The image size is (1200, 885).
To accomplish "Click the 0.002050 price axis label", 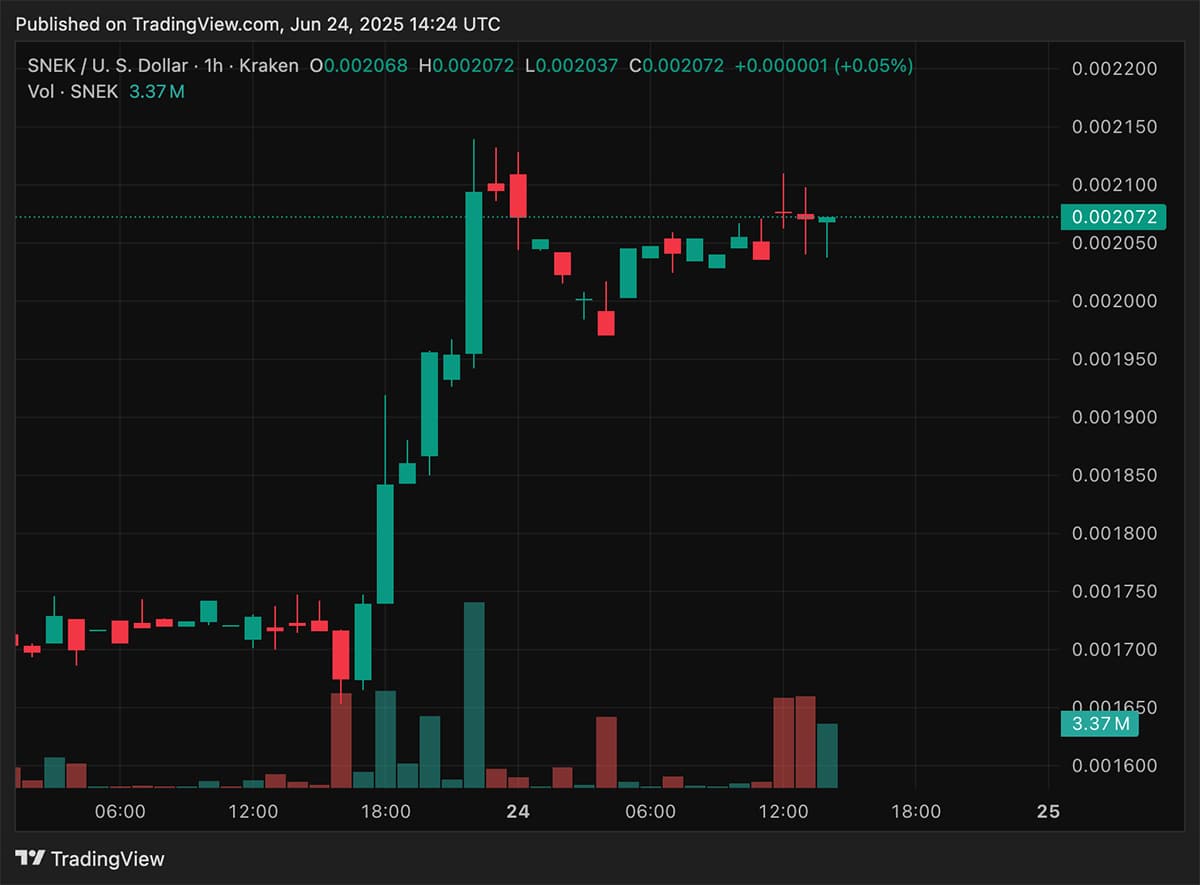I will [x=1114, y=243].
